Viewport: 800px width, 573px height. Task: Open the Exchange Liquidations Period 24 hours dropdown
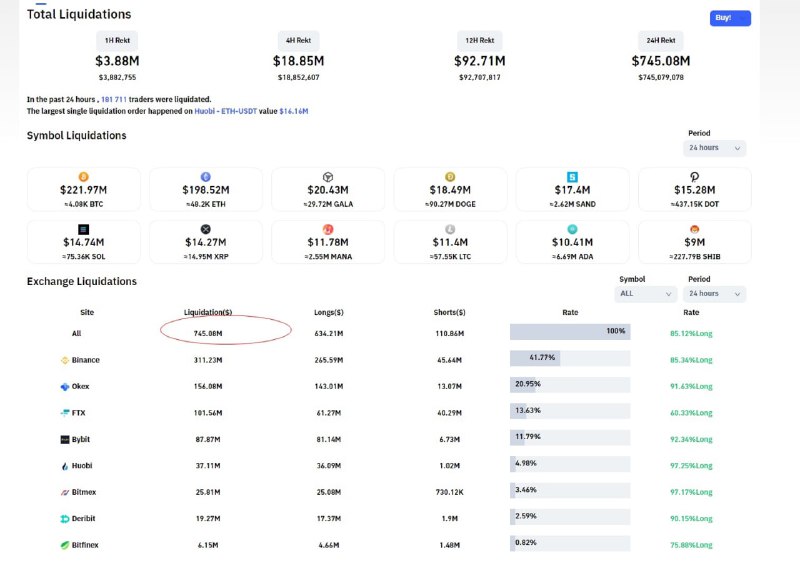(714, 294)
